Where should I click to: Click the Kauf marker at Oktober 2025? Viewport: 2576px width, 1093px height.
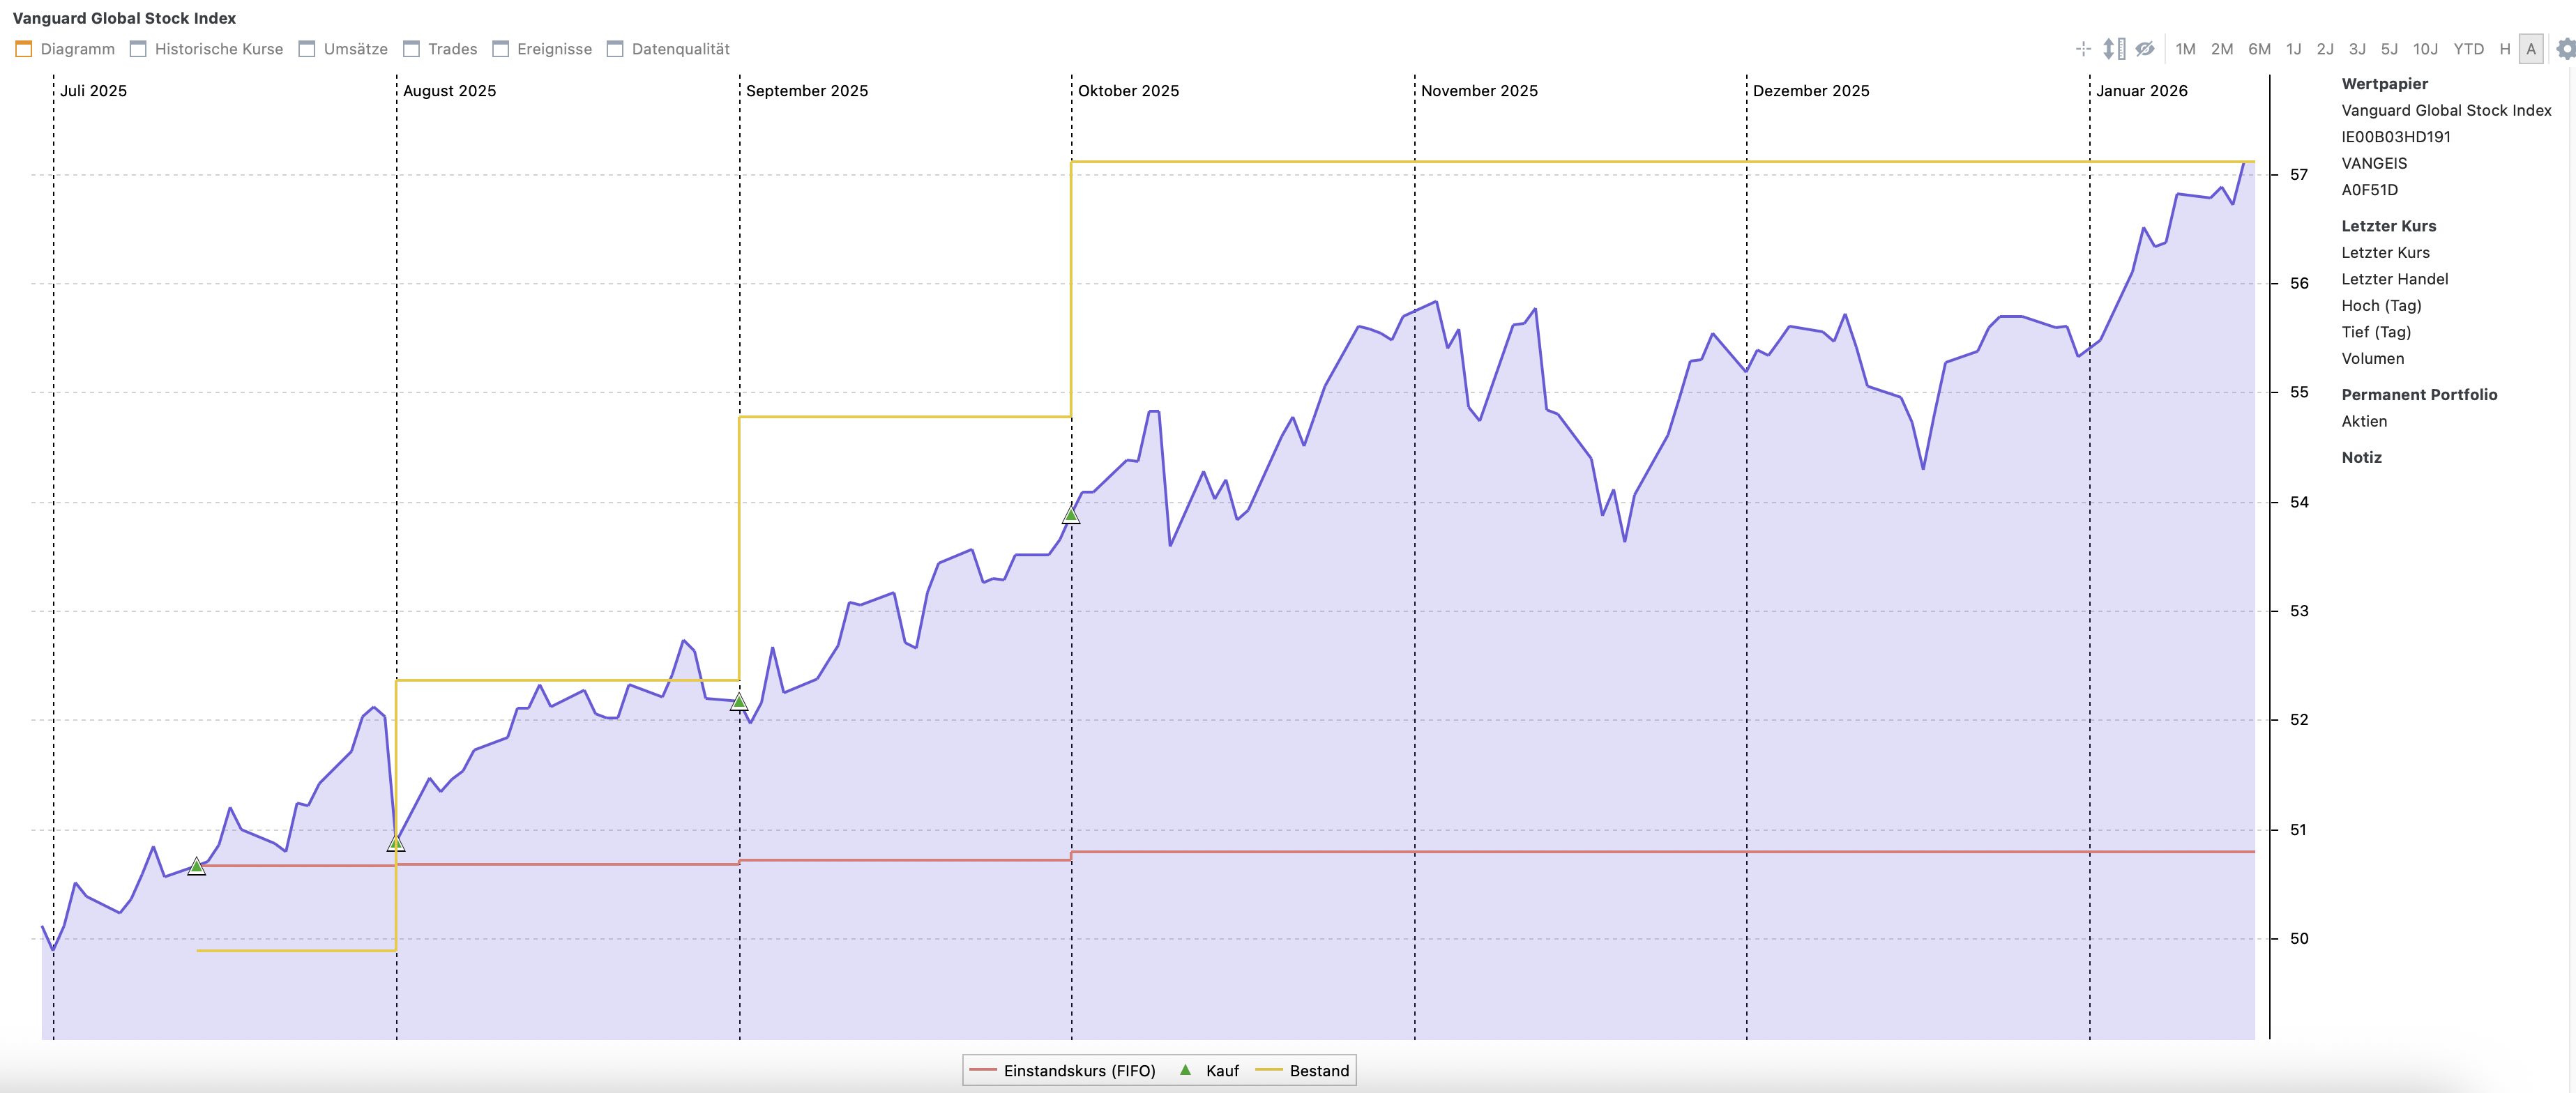(1071, 516)
